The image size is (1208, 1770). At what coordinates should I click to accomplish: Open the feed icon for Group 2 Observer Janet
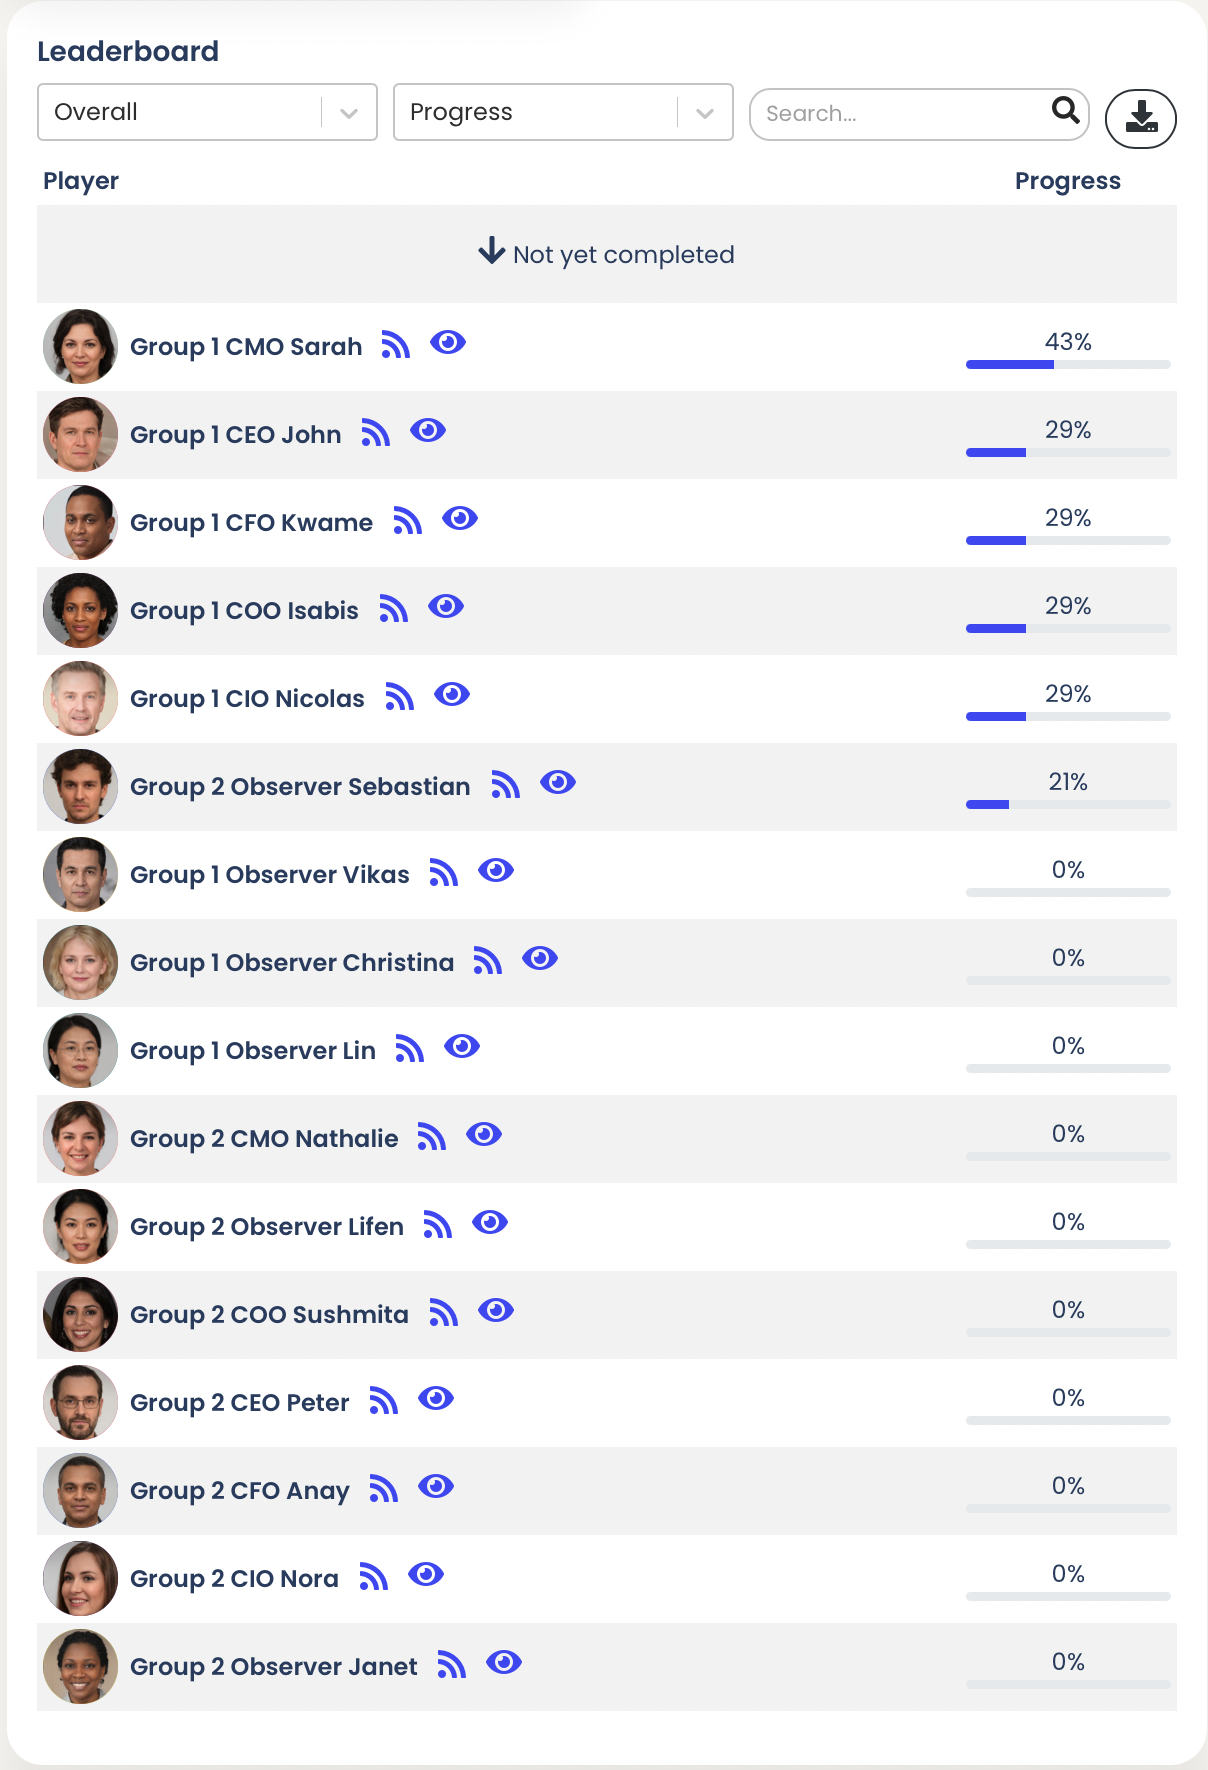pyautogui.click(x=452, y=1664)
